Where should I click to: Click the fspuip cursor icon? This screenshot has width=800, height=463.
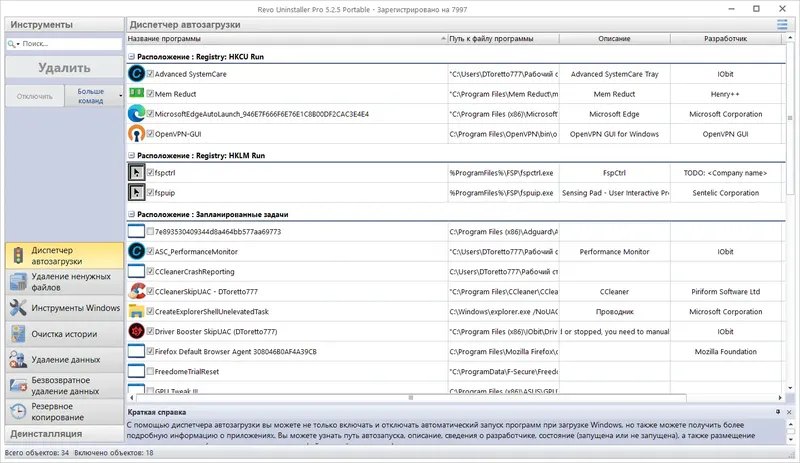click(136, 192)
